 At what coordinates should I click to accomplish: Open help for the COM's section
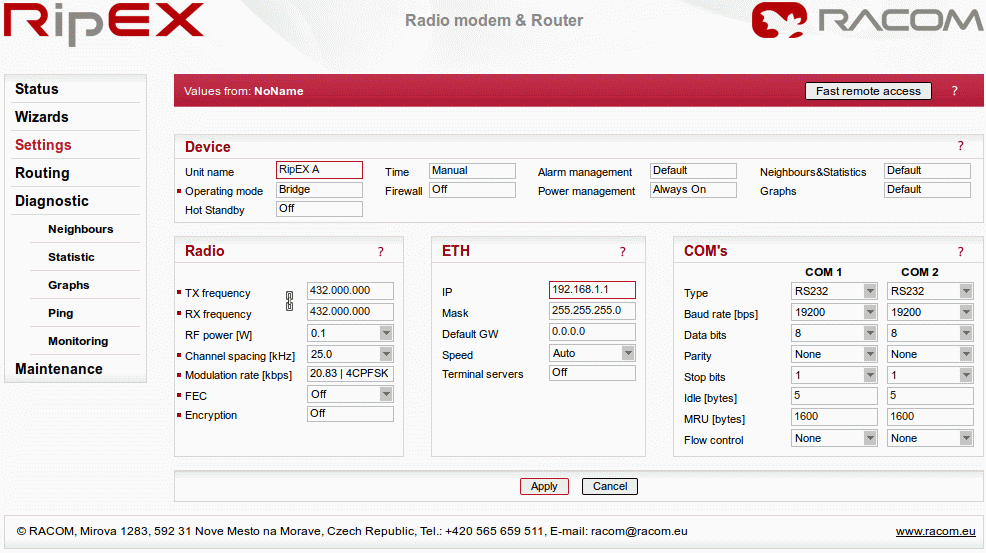click(x=960, y=252)
